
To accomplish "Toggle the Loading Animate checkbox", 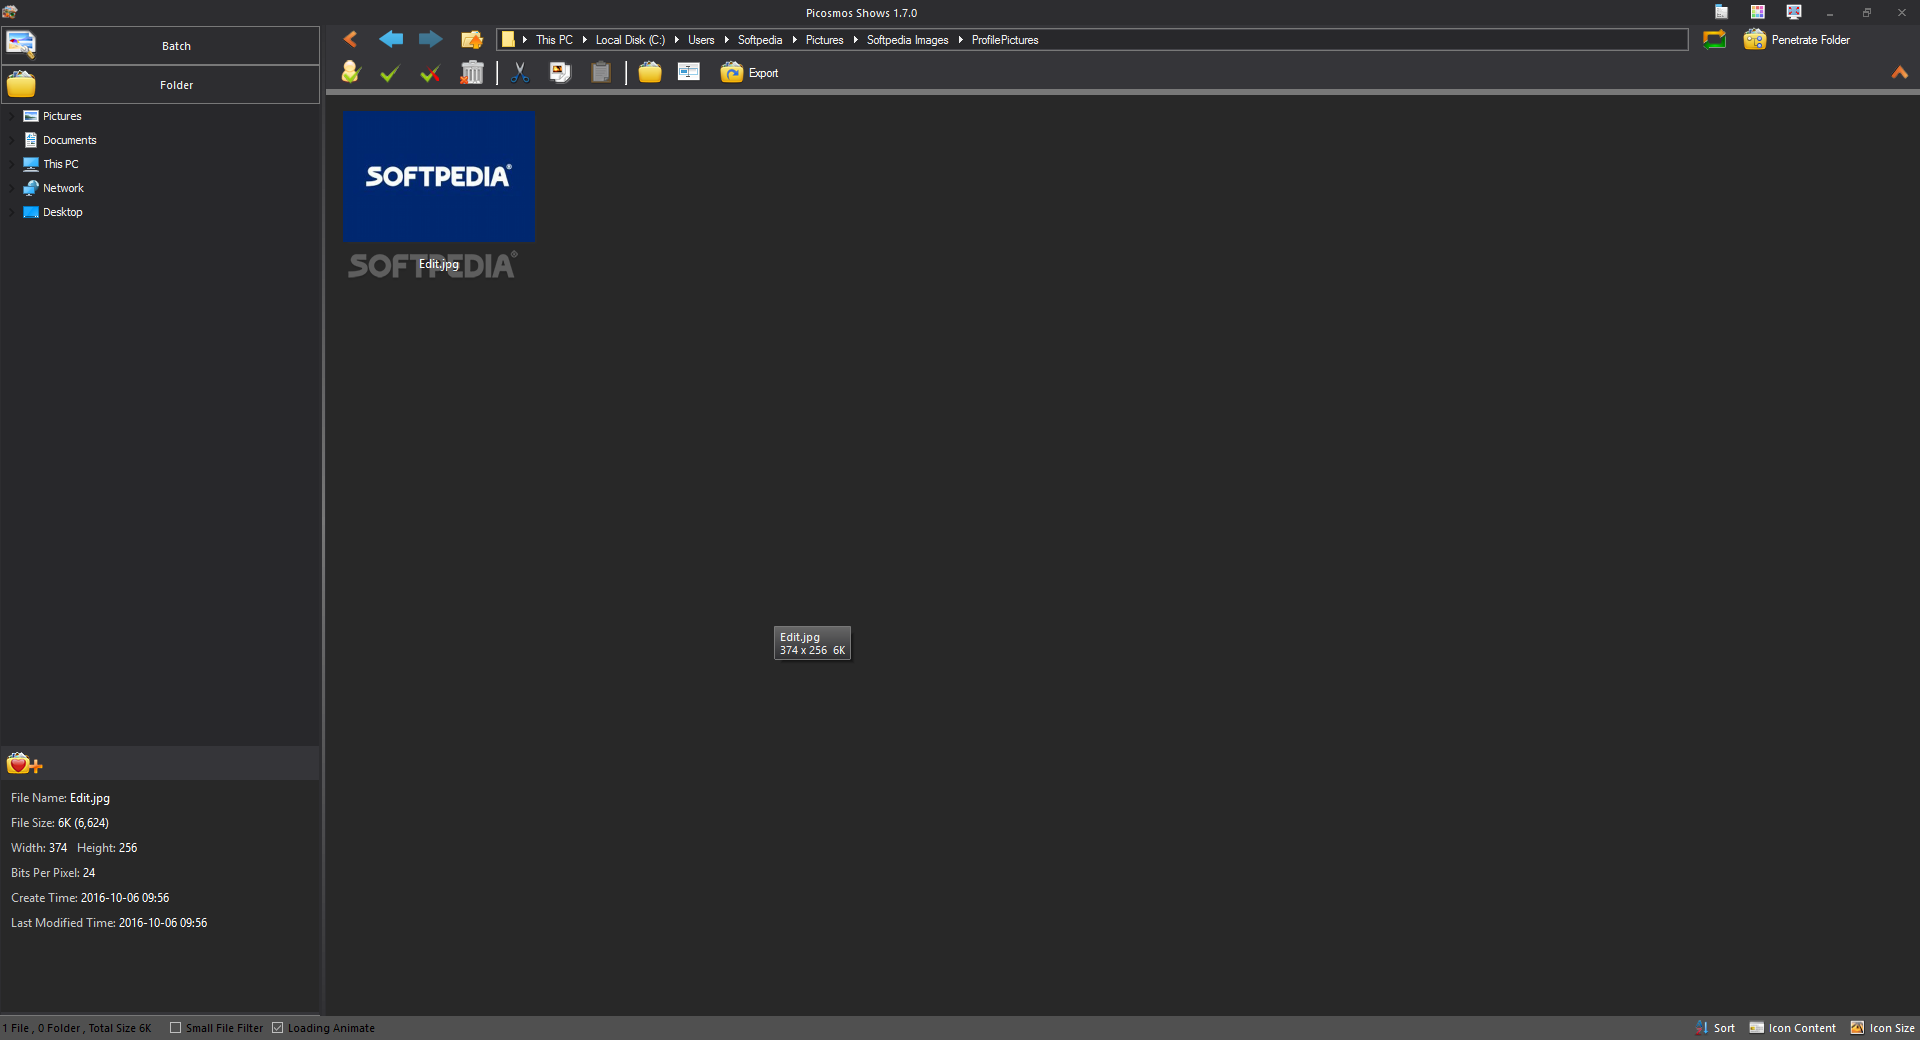I will pyautogui.click(x=278, y=1027).
